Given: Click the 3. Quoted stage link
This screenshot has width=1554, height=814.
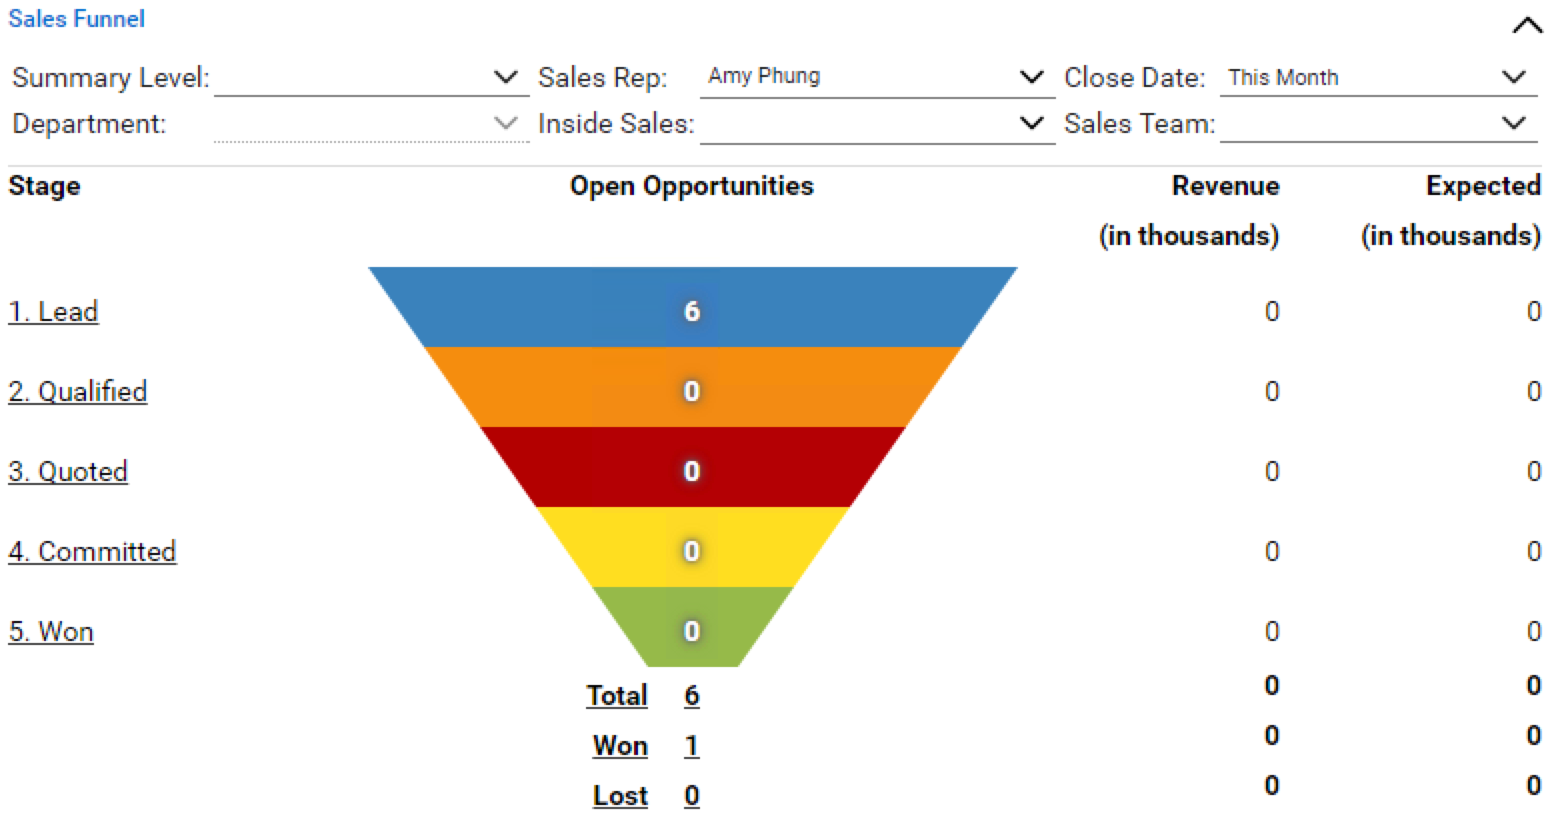Looking at the screenshot, I should (x=68, y=472).
